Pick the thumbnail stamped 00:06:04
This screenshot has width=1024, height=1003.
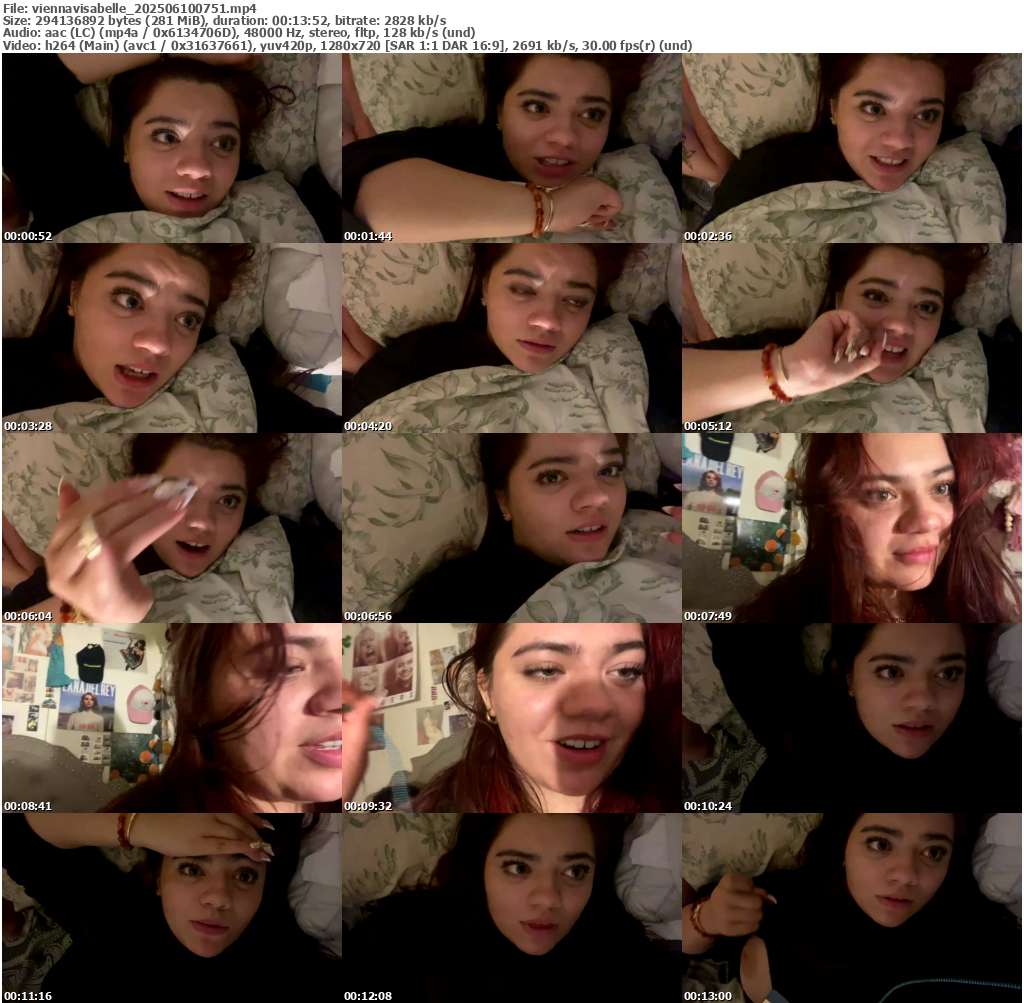coord(172,528)
